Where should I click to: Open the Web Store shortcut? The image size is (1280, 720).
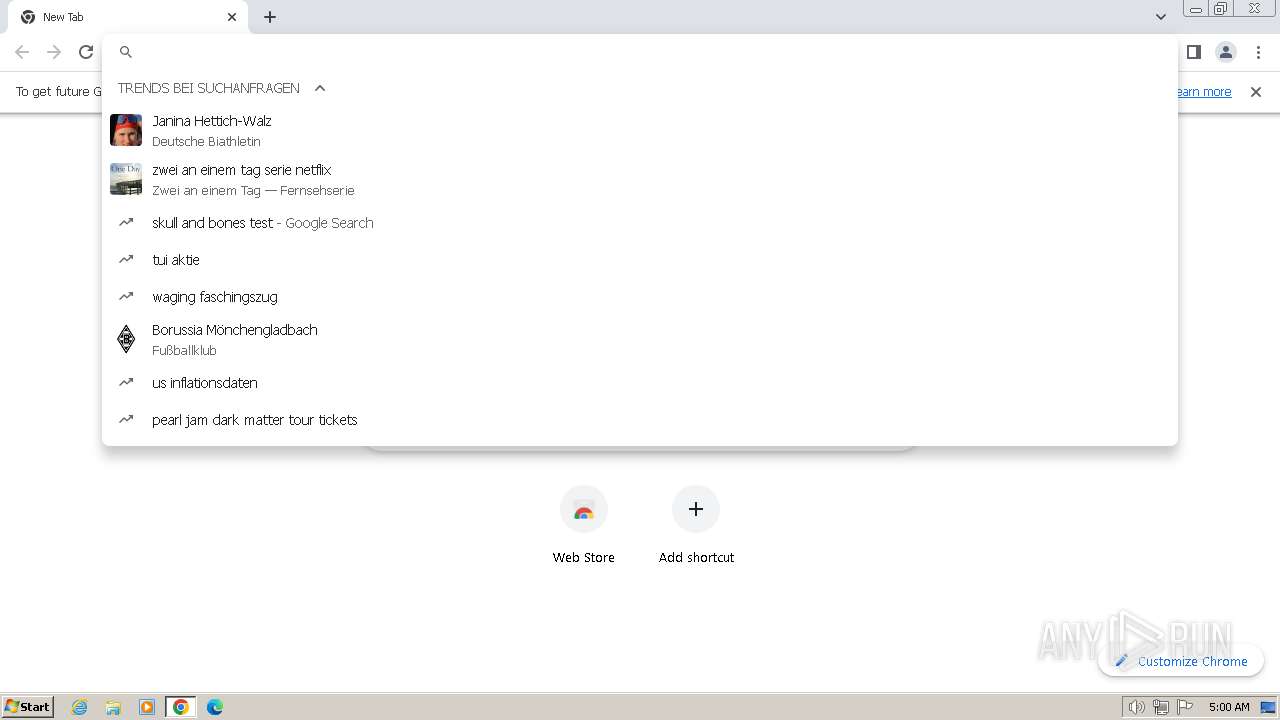(x=584, y=525)
